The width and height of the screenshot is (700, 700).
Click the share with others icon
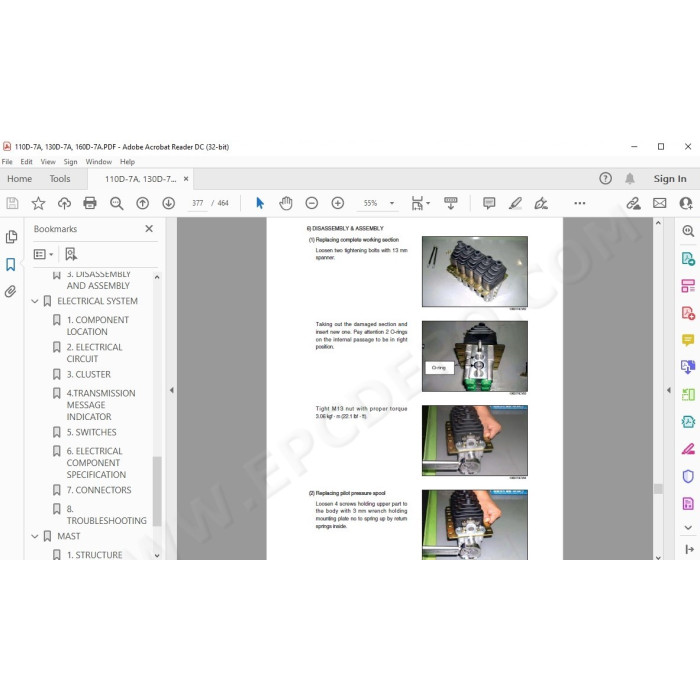click(x=685, y=203)
